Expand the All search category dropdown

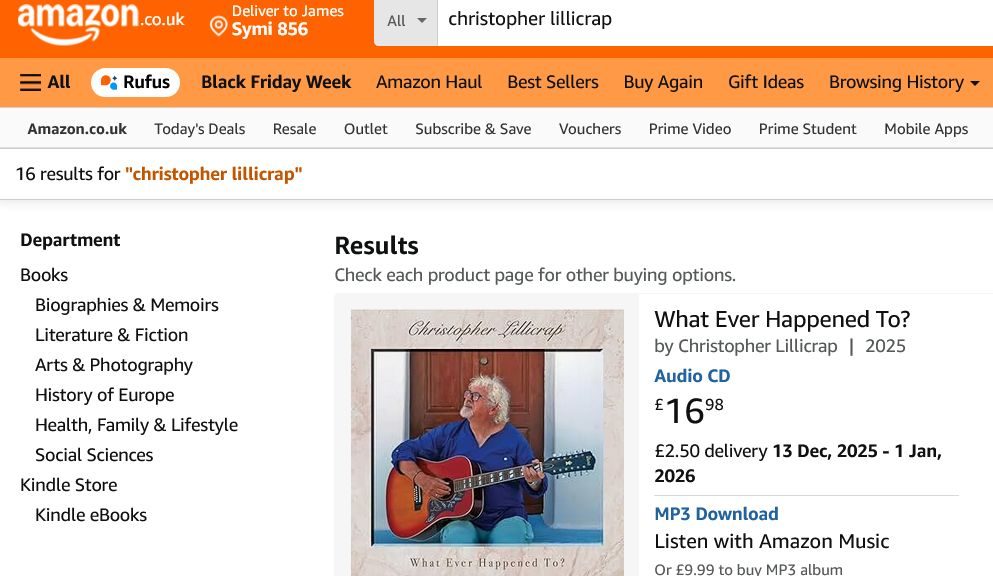pos(406,21)
